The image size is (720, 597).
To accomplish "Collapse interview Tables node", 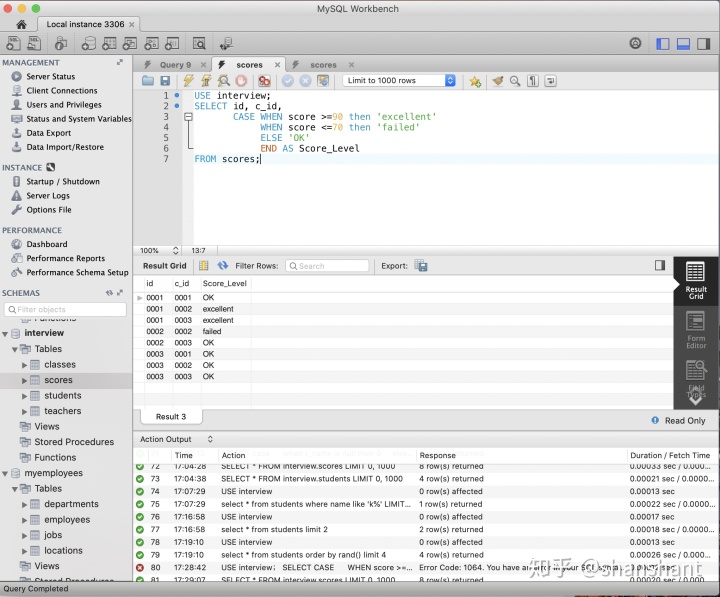I will tap(15, 349).
